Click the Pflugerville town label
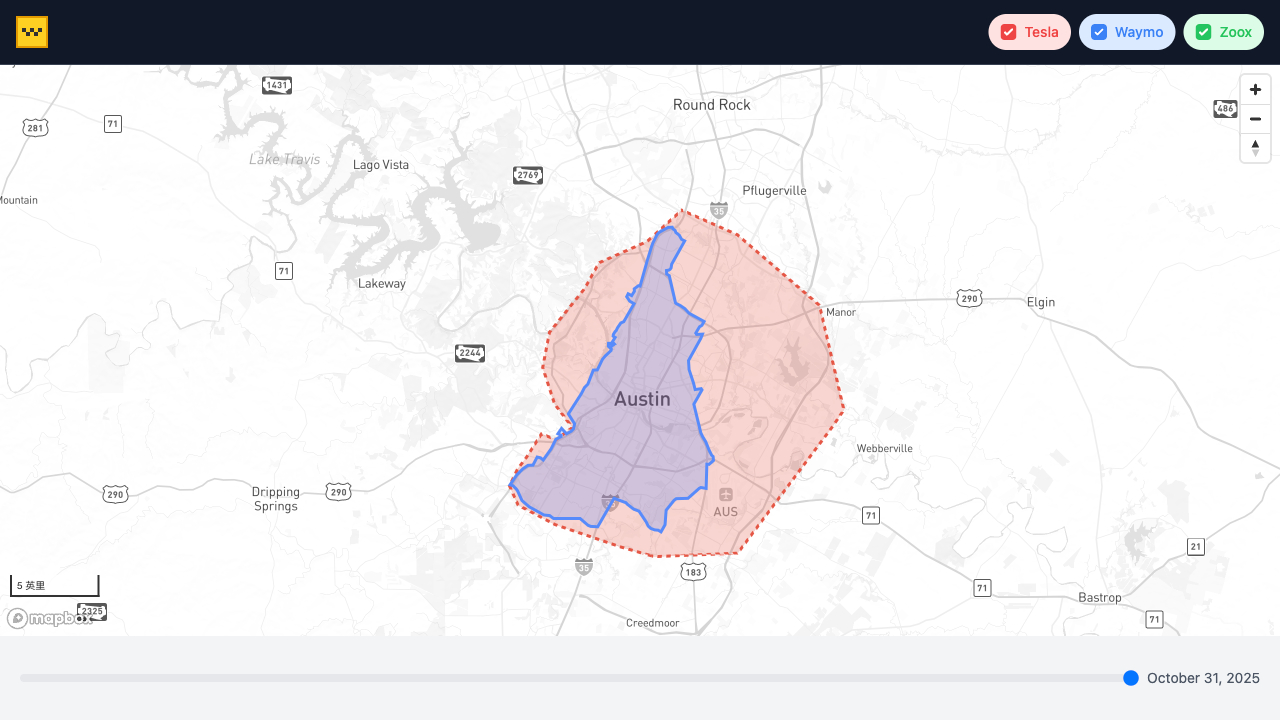Screen dimensions: 1280x720 click(x=774, y=191)
